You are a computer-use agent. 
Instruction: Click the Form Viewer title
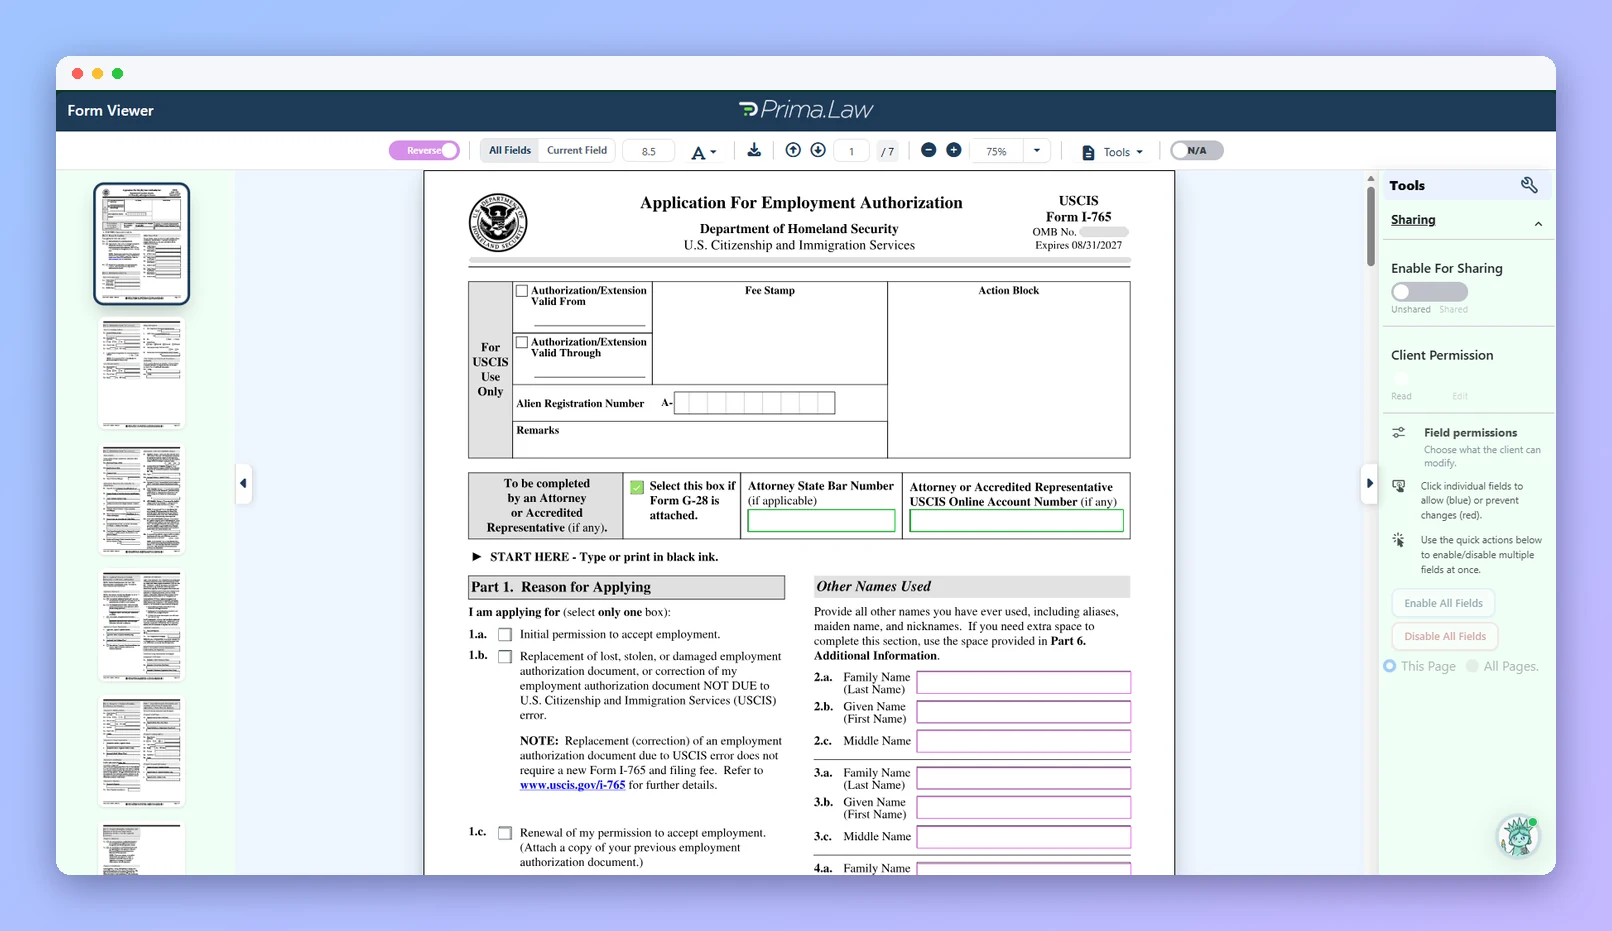tap(110, 111)
